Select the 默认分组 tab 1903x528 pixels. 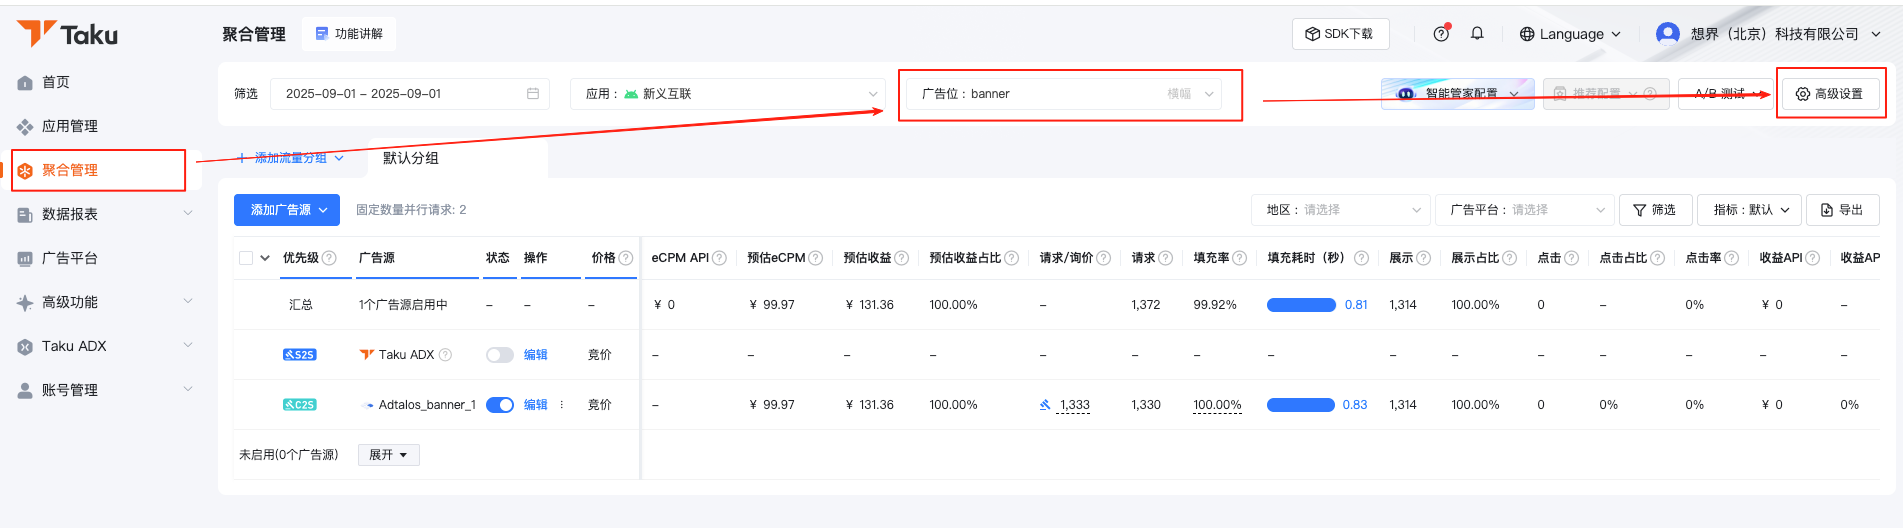(411, 158)
